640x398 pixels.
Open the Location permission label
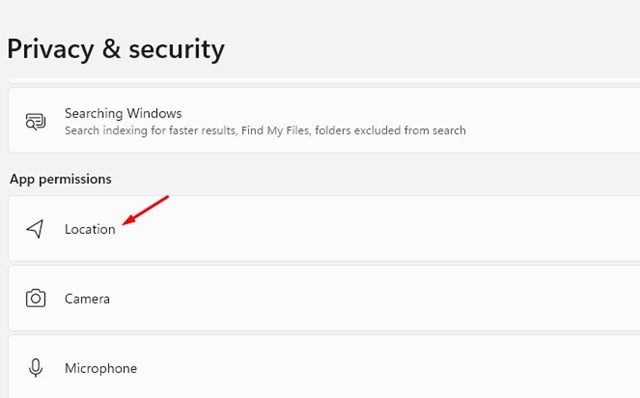click(90, 229)
